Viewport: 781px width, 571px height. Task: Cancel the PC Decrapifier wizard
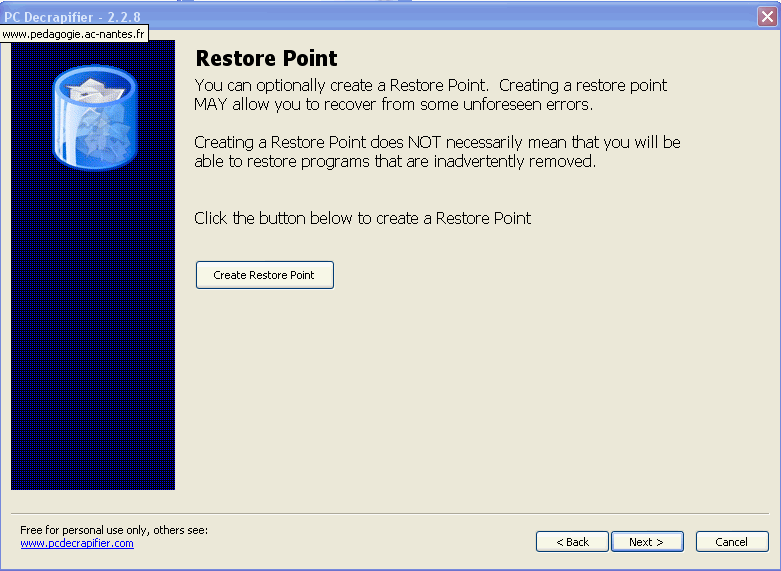tap(732, 542)
